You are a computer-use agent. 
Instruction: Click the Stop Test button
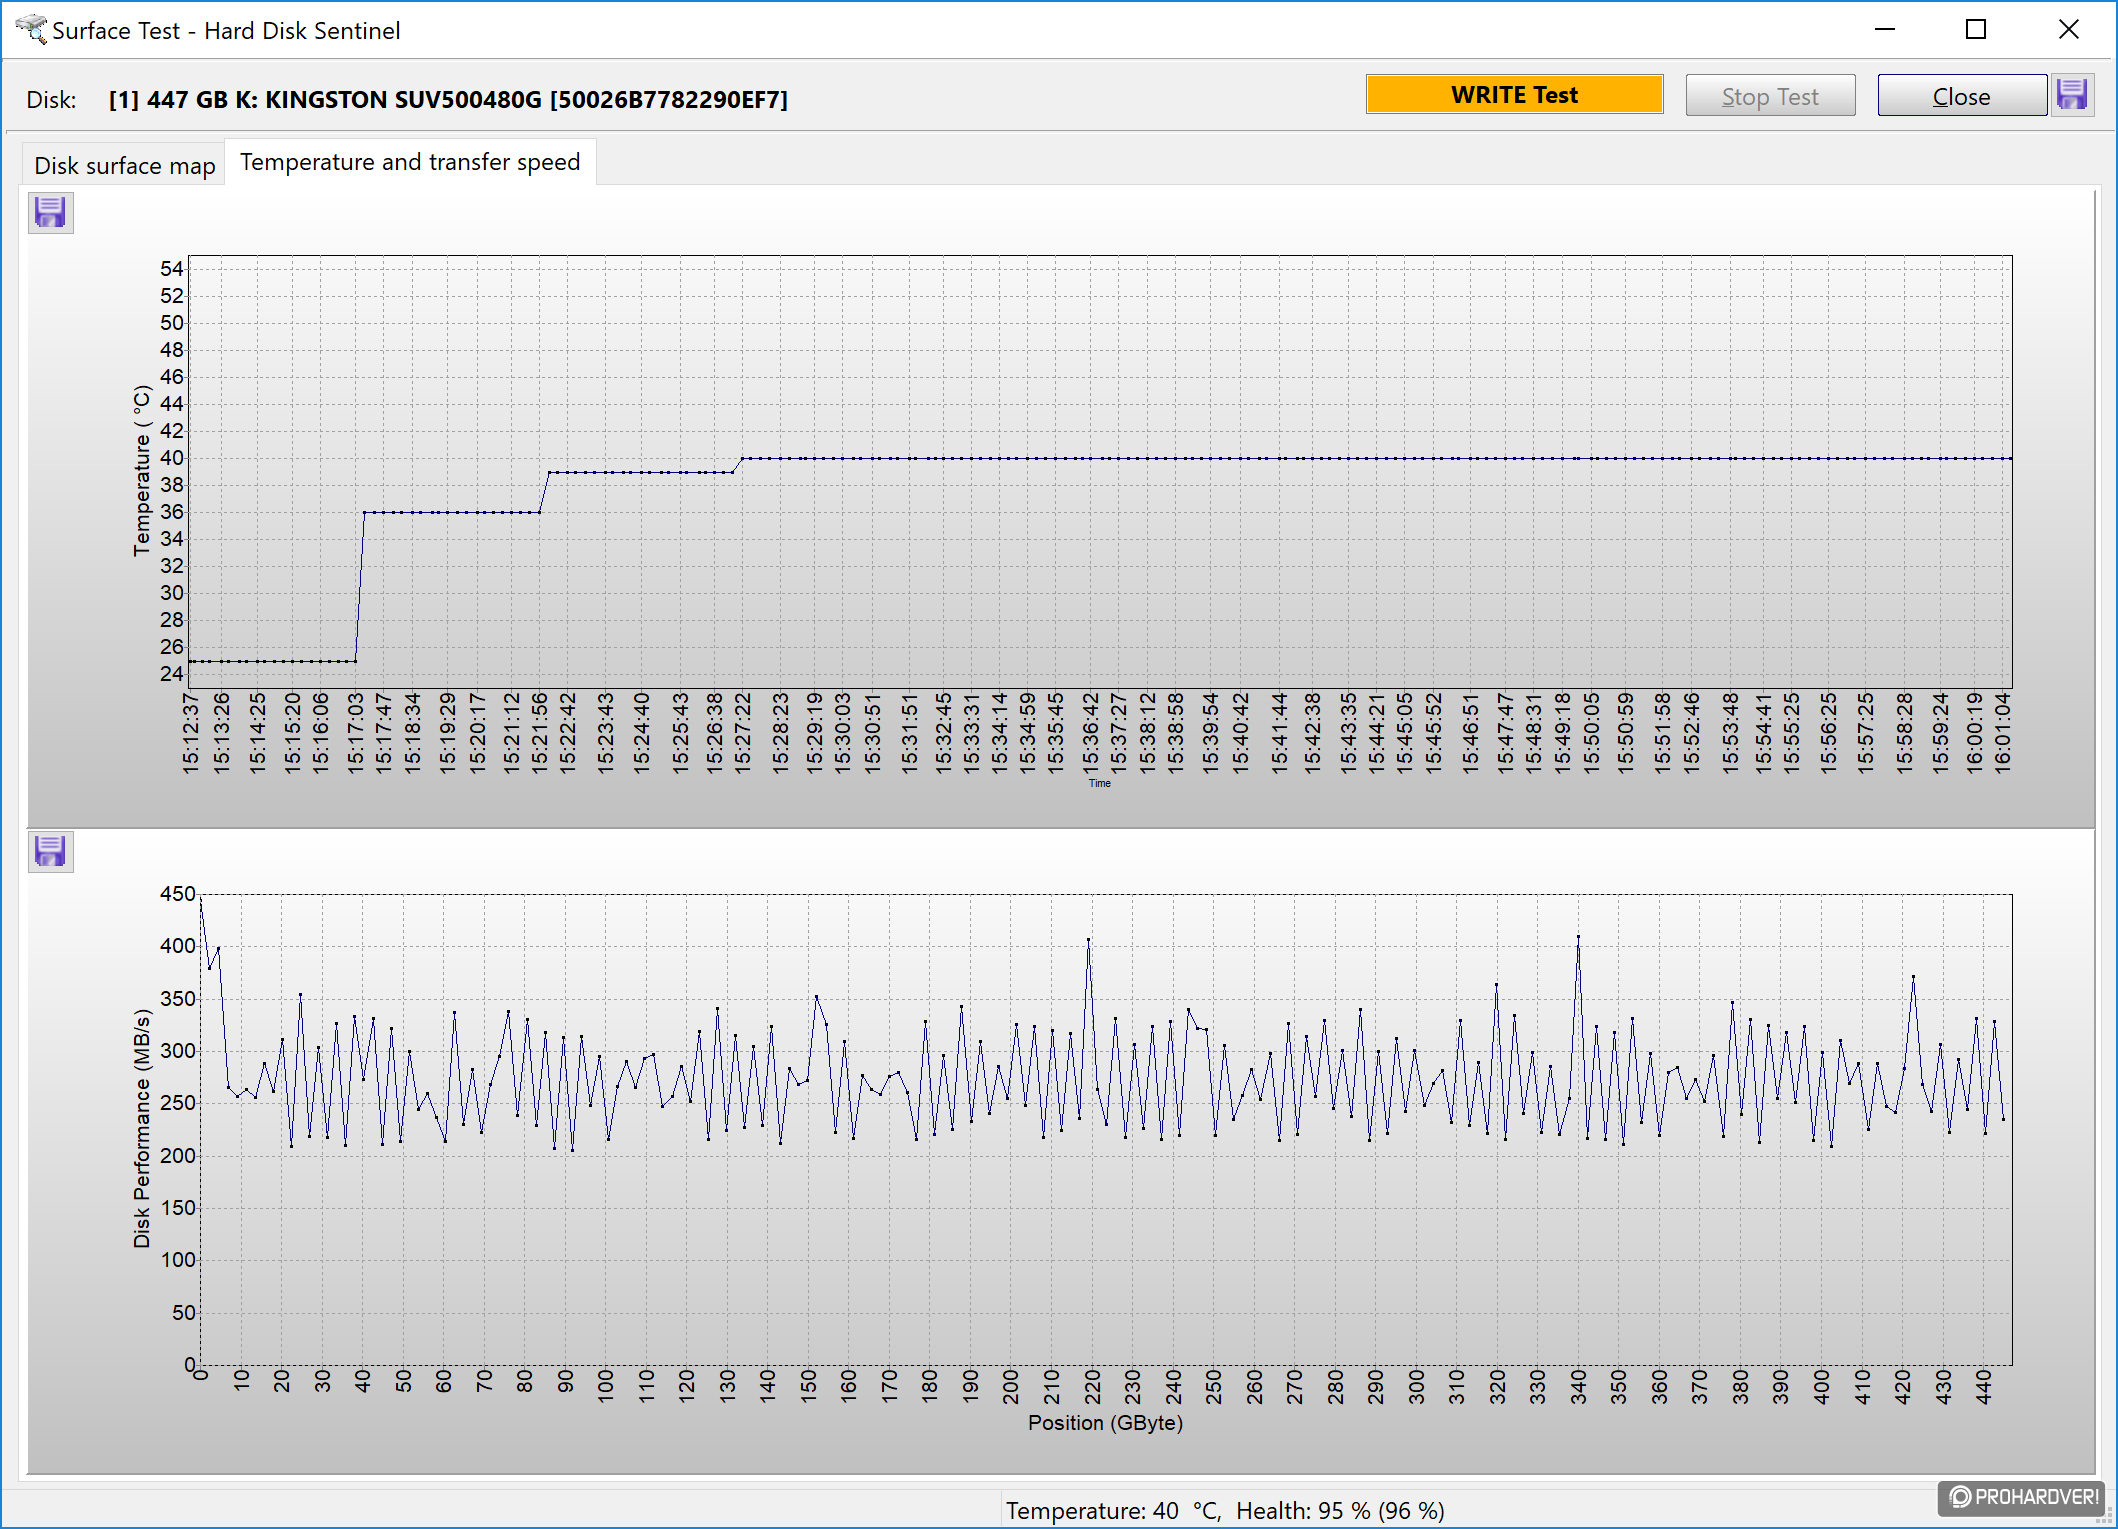tap(1770, 97)
